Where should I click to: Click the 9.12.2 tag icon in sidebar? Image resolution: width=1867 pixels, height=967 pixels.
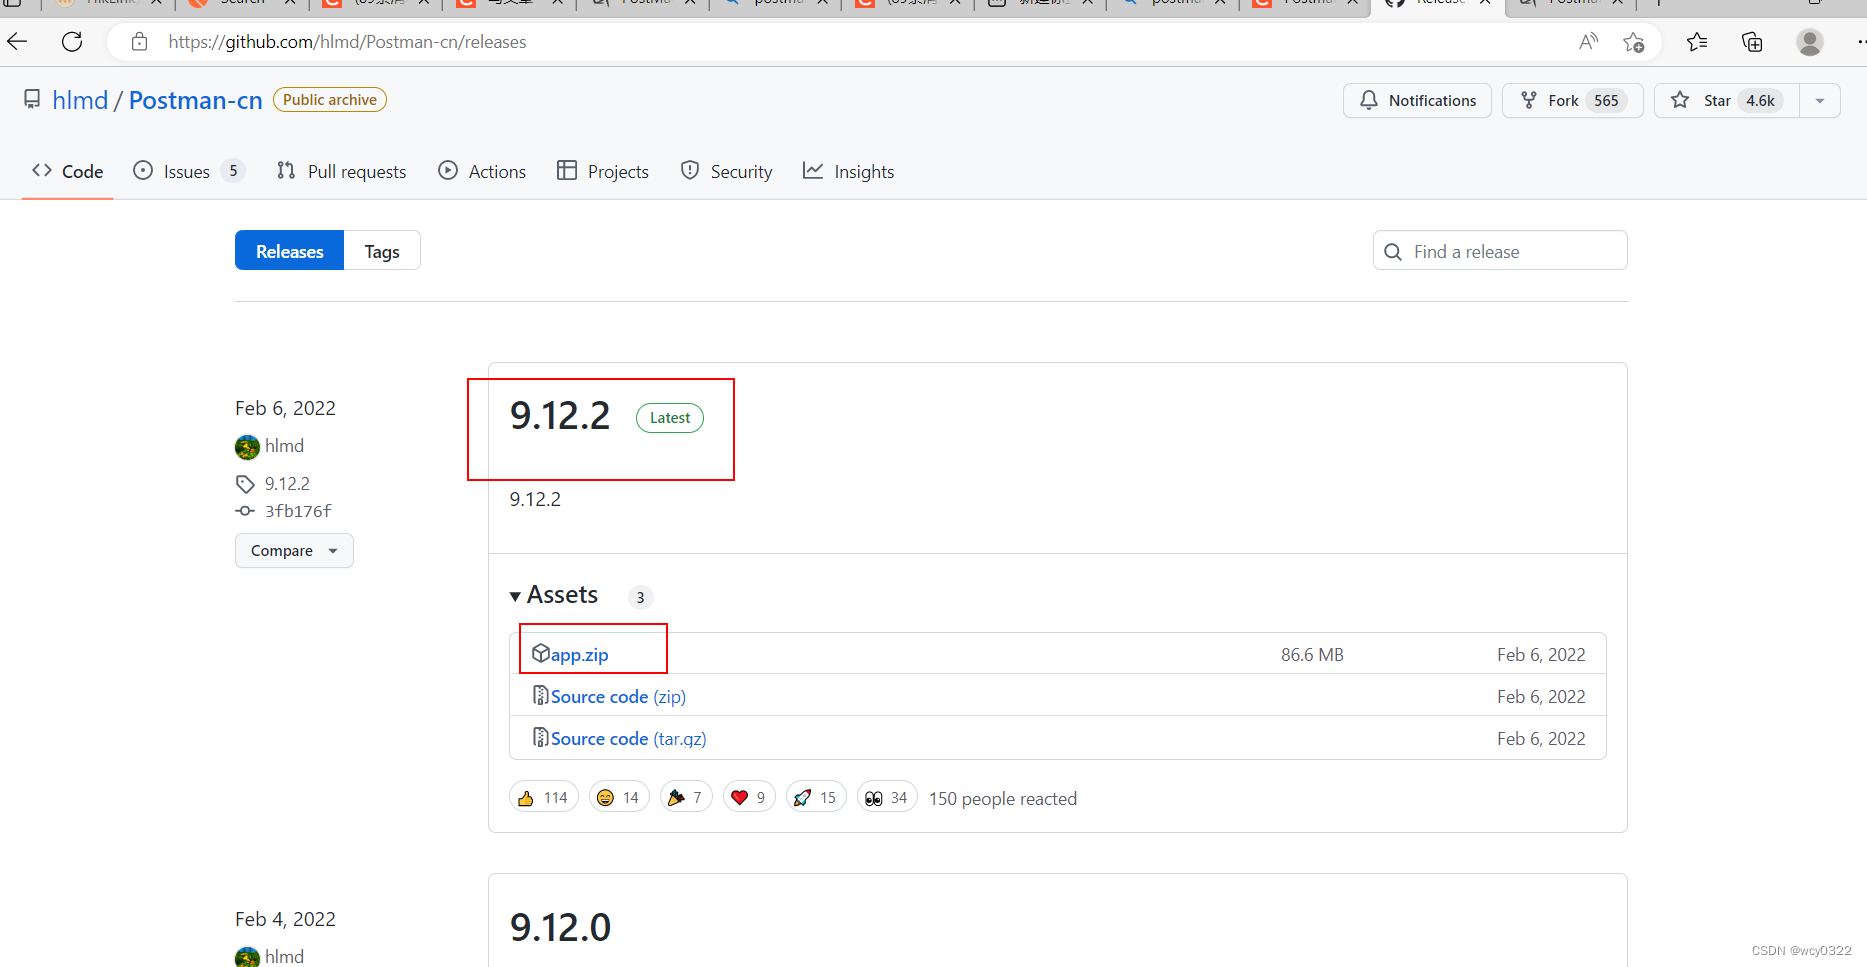pyautogui.click(x=245, y=484)
